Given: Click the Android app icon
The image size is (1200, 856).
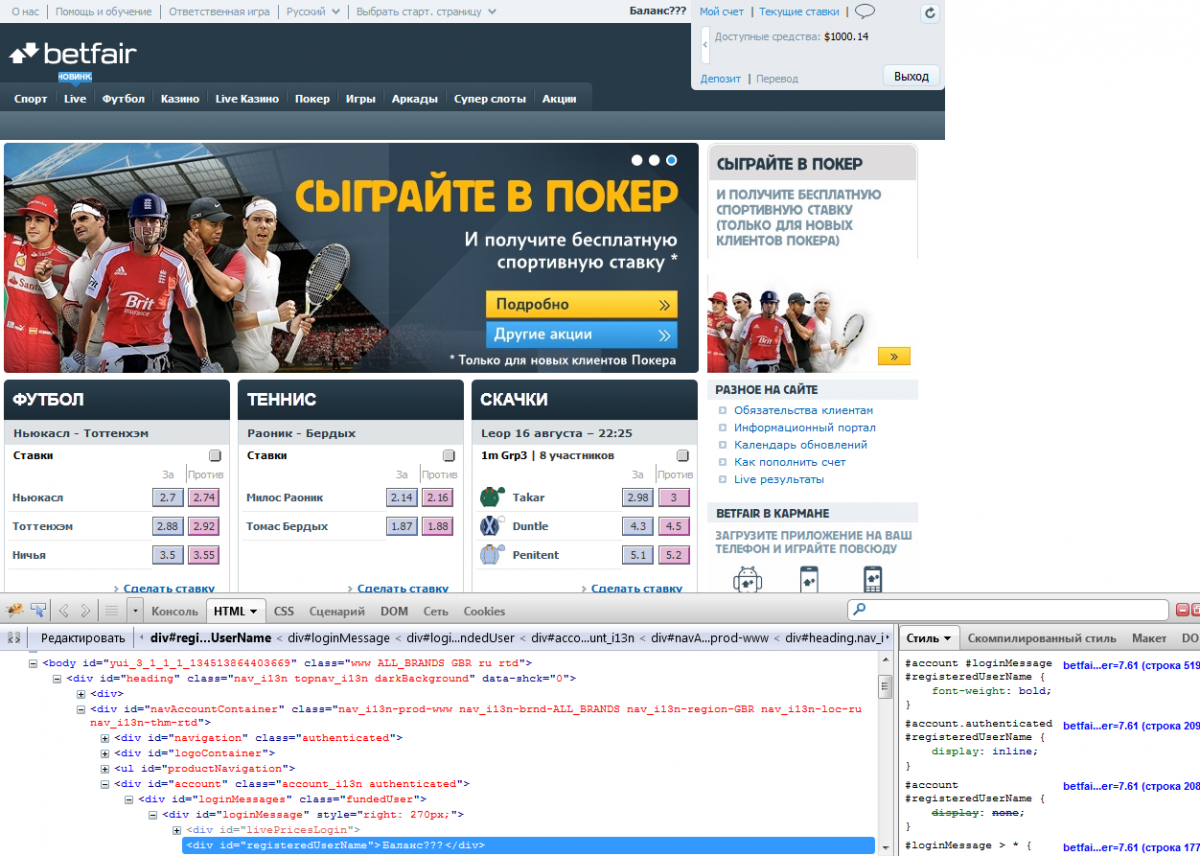Looking at the screenshot, I should pos(746,579).
